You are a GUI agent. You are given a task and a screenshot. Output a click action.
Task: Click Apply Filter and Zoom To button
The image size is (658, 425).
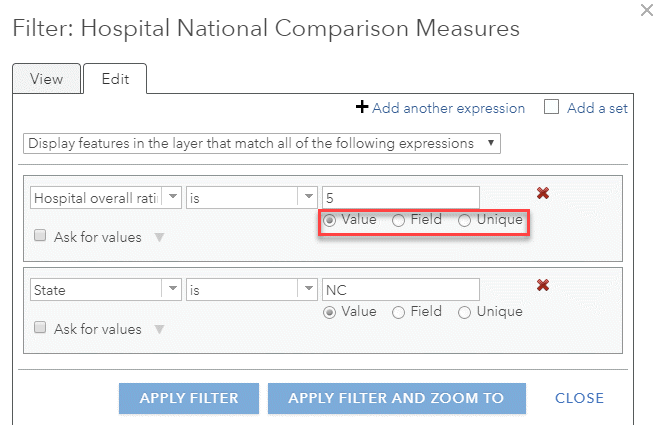(396, 398)
